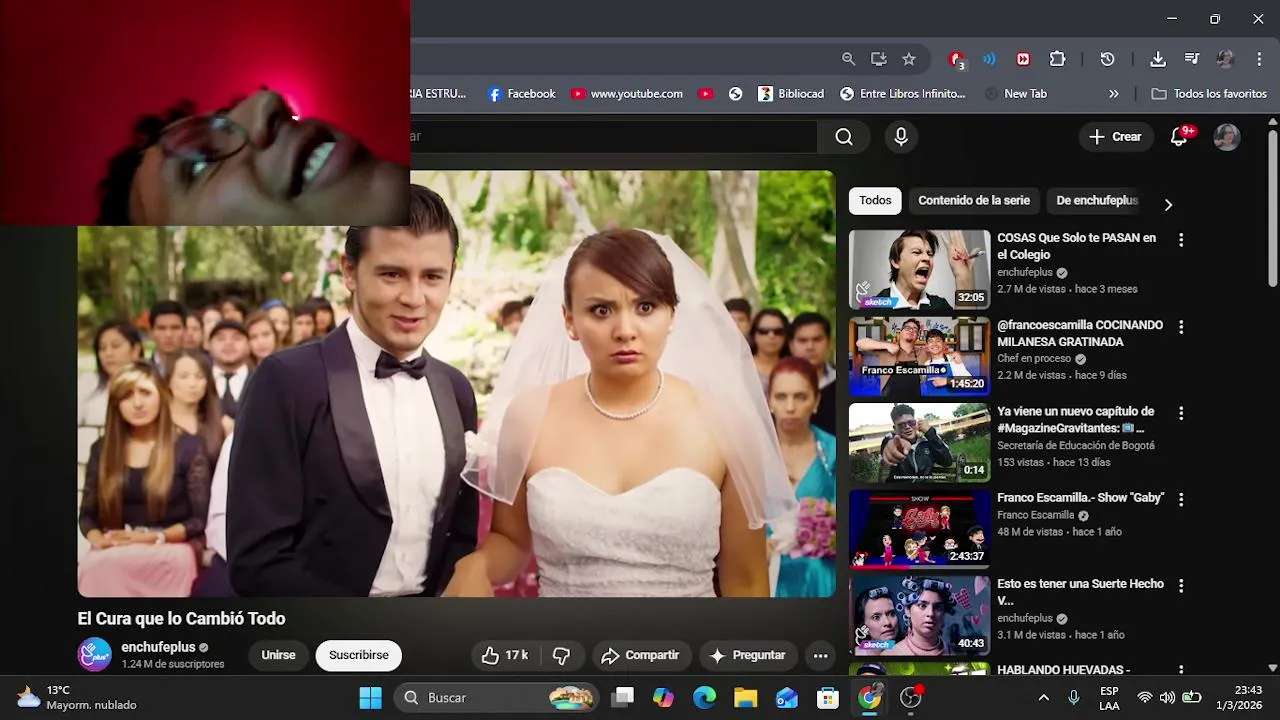Open options for Franco Escamilla Show Gaby video
Viewport: 1280px width, 720px height.
[x=1181, y=499]
